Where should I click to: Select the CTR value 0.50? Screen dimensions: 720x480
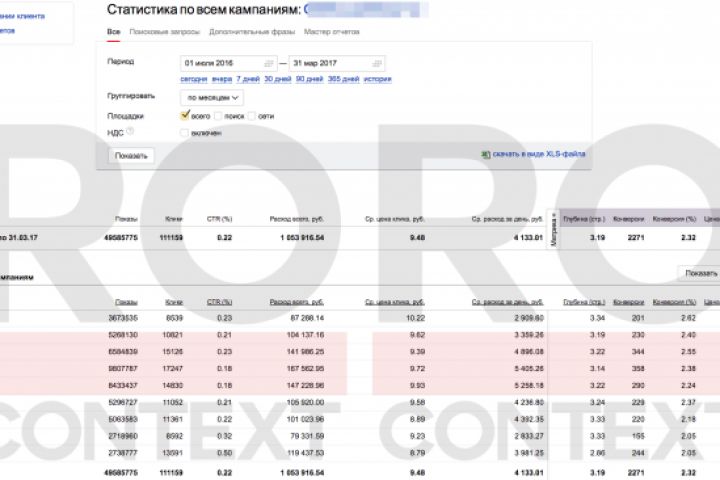[225, 453]
